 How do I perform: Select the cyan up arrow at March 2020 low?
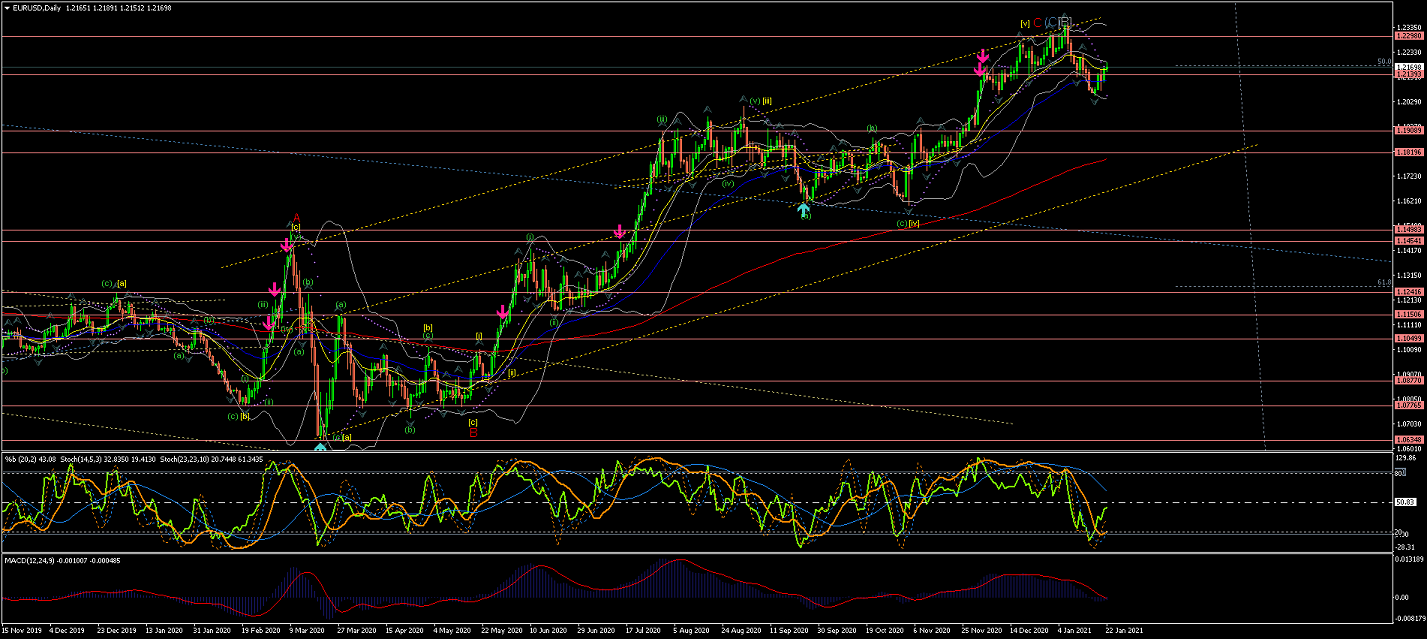[320, 447]
